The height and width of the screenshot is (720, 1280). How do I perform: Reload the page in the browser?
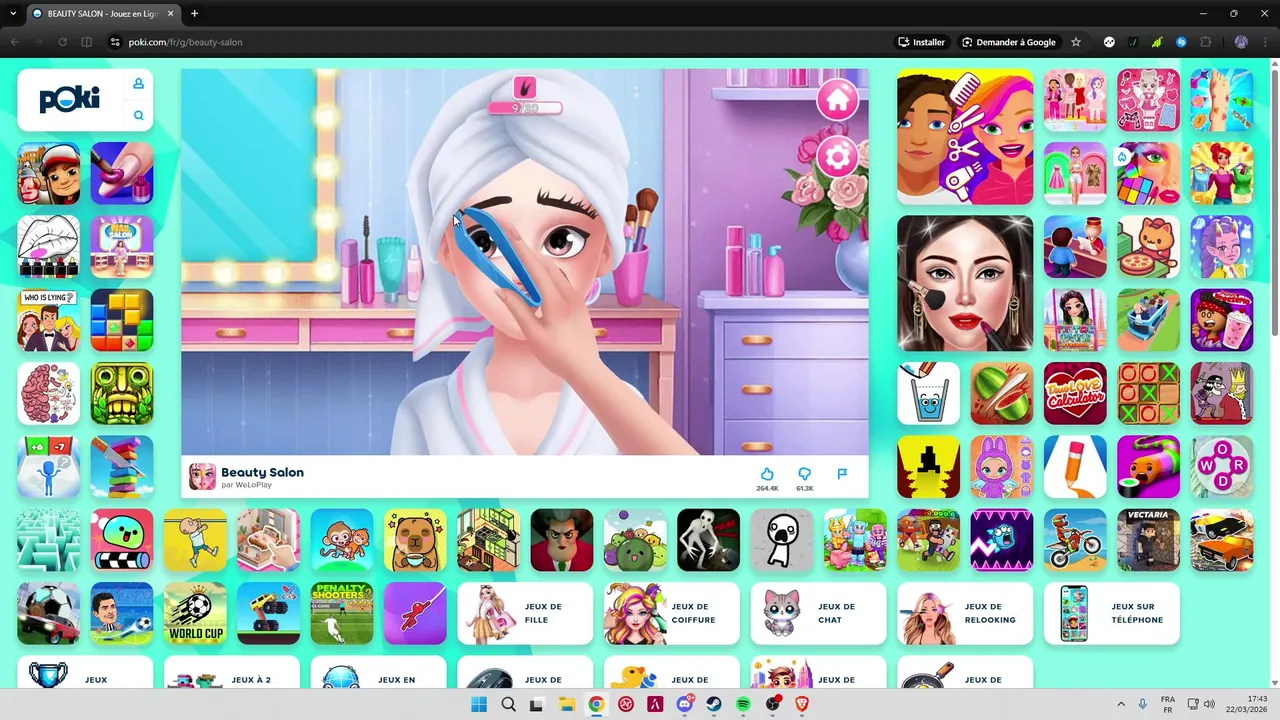[x=62, y=42]
